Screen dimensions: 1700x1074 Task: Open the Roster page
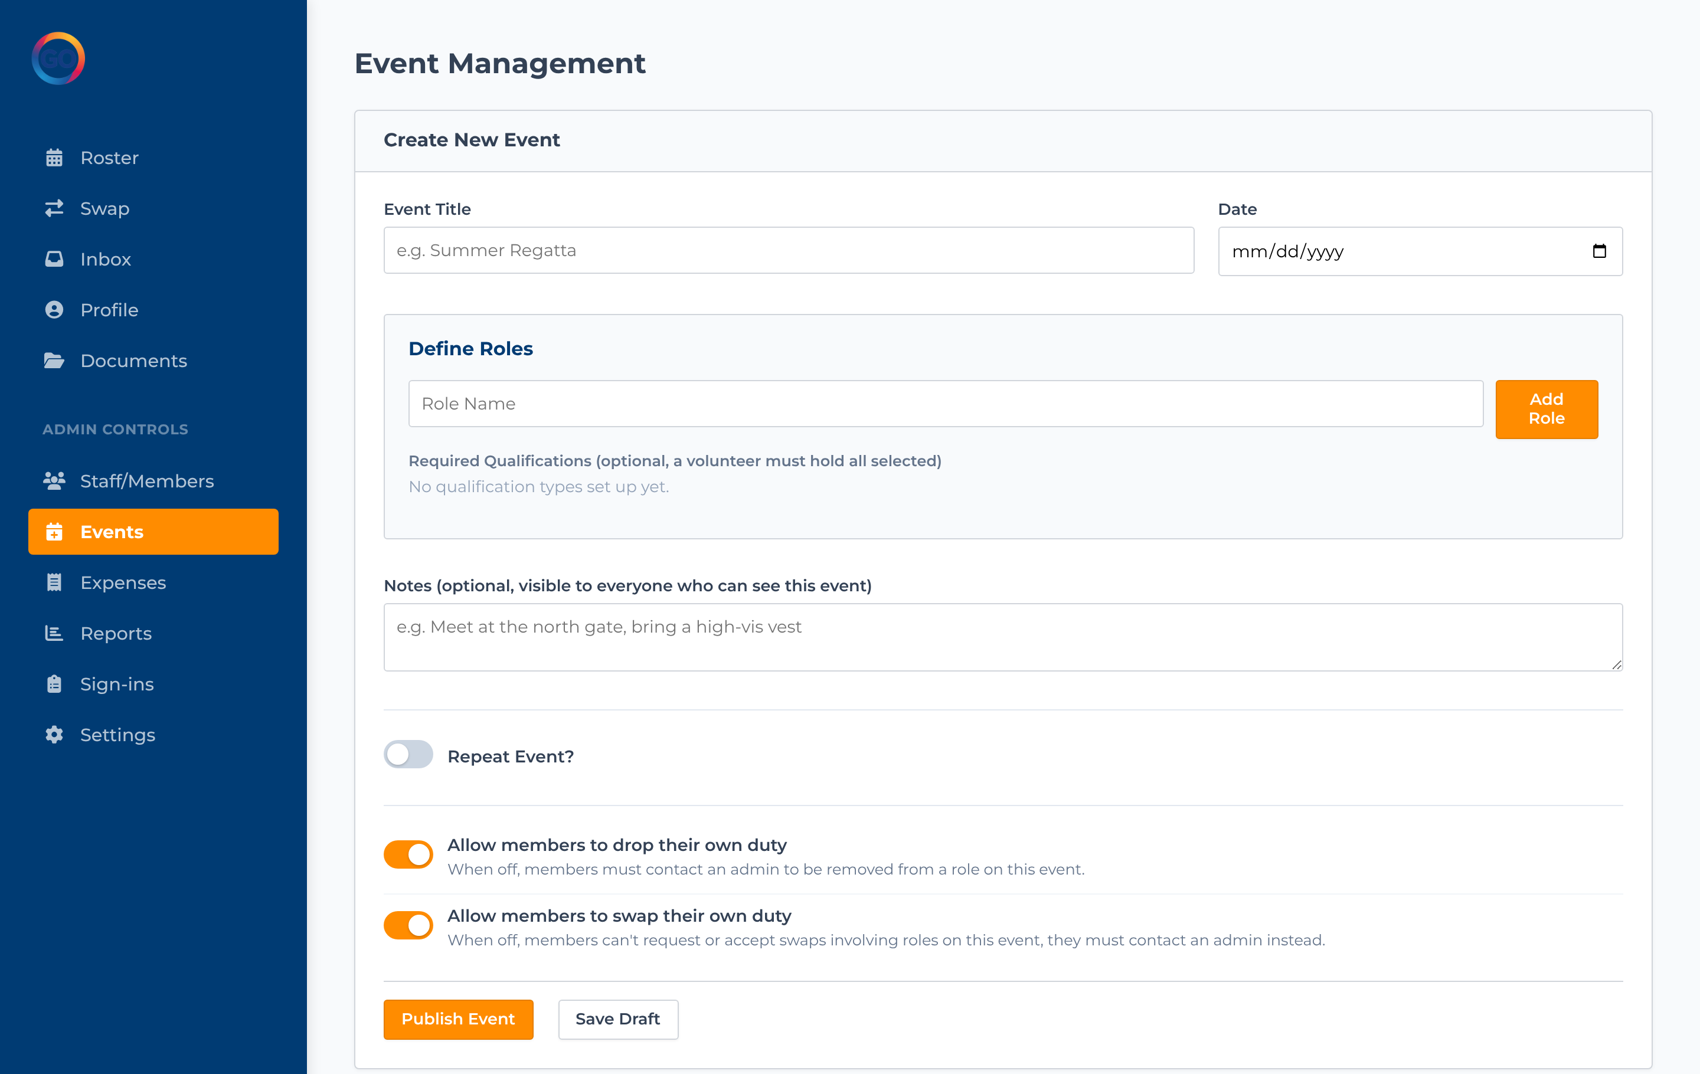pyautogui.click(x=153, y=158)
